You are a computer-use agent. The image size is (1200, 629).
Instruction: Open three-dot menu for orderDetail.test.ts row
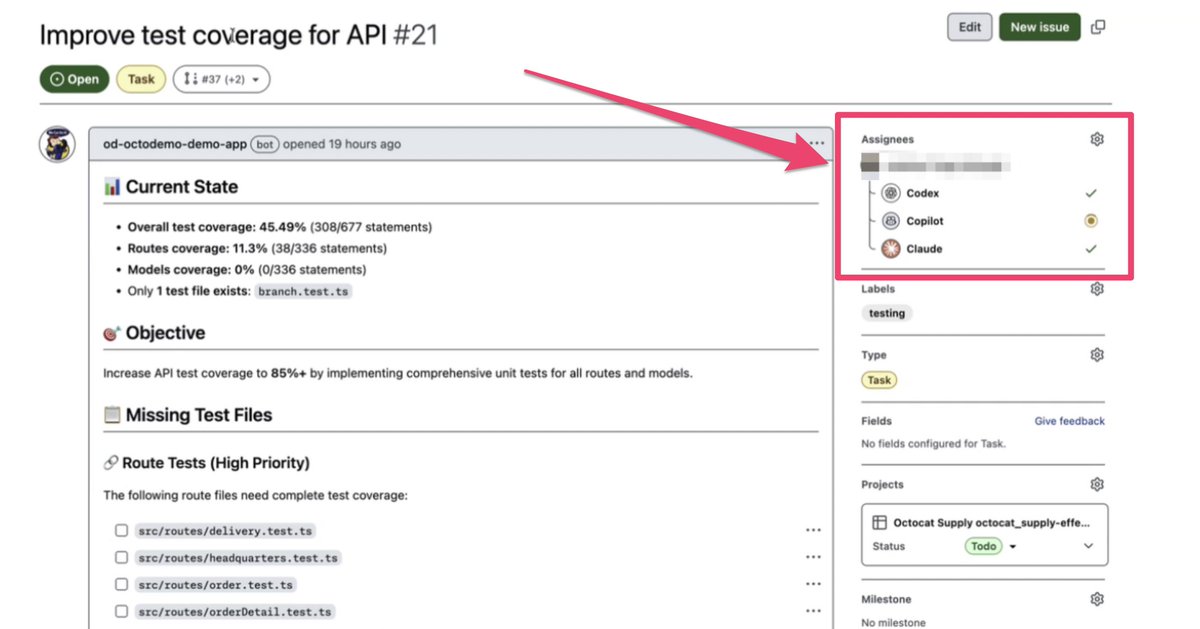pos(813,612)
